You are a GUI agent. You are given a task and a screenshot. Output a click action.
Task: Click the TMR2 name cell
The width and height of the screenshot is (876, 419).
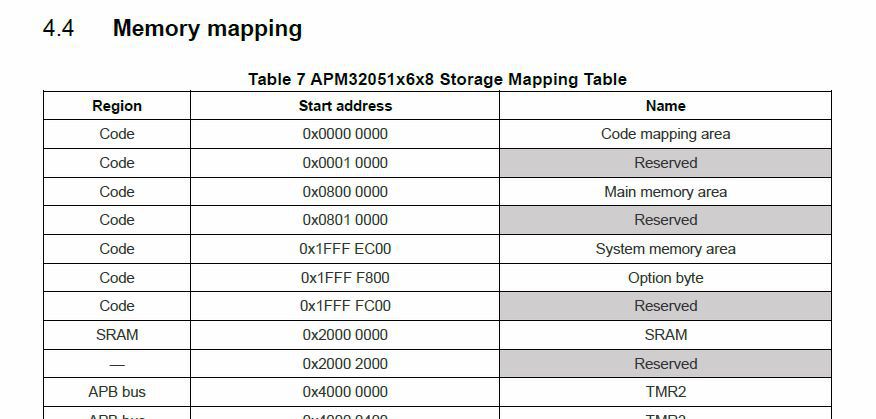click(665, 392)
